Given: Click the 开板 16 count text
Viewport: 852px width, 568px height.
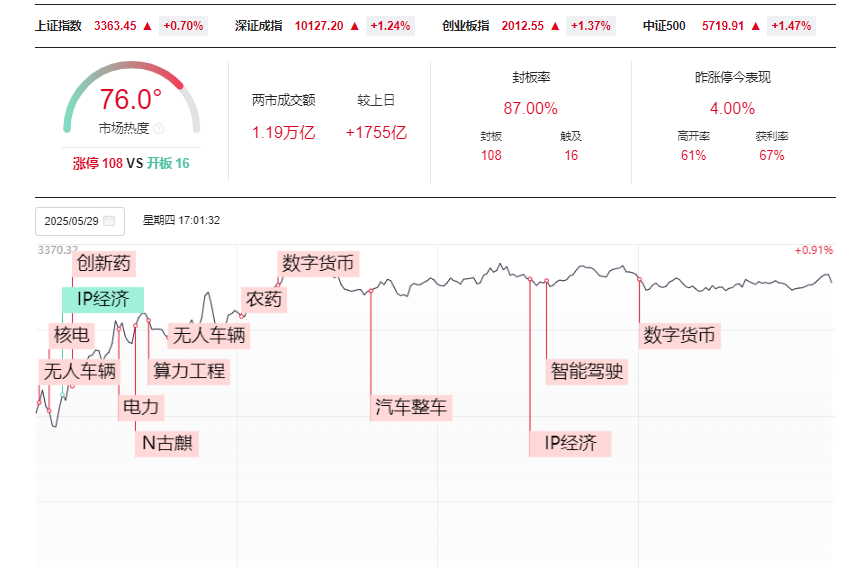Looking at the screenshot, I should (x=168, y=163).
